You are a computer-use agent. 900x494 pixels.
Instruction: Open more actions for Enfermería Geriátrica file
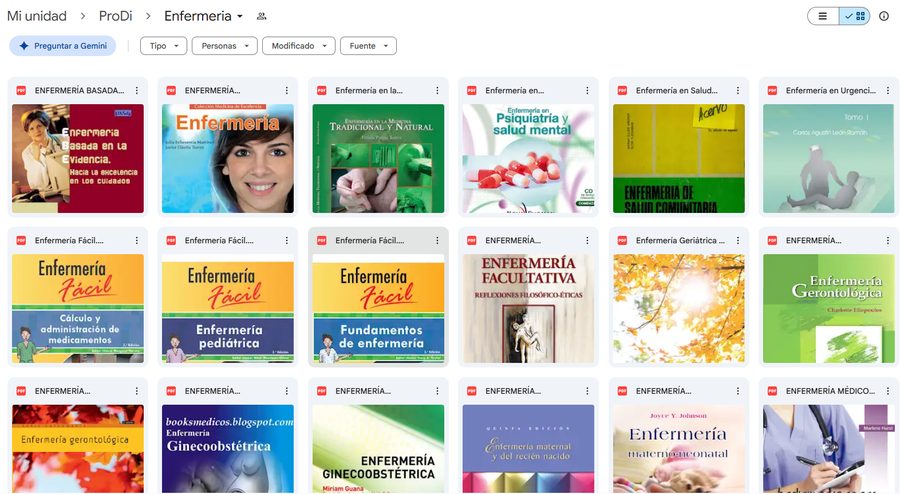738,241
